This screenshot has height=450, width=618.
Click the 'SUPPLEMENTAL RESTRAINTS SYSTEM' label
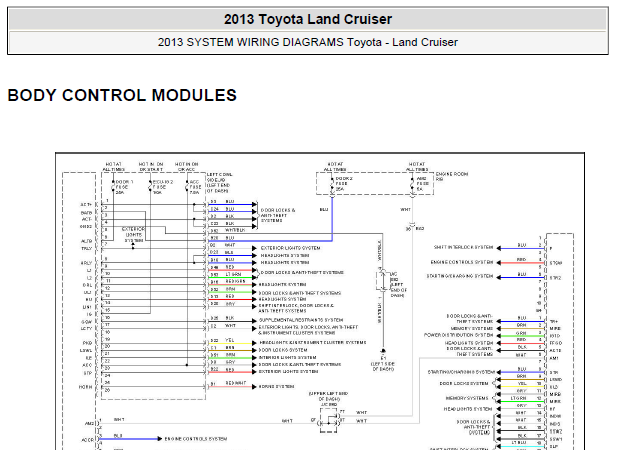[x=301, y=320]
